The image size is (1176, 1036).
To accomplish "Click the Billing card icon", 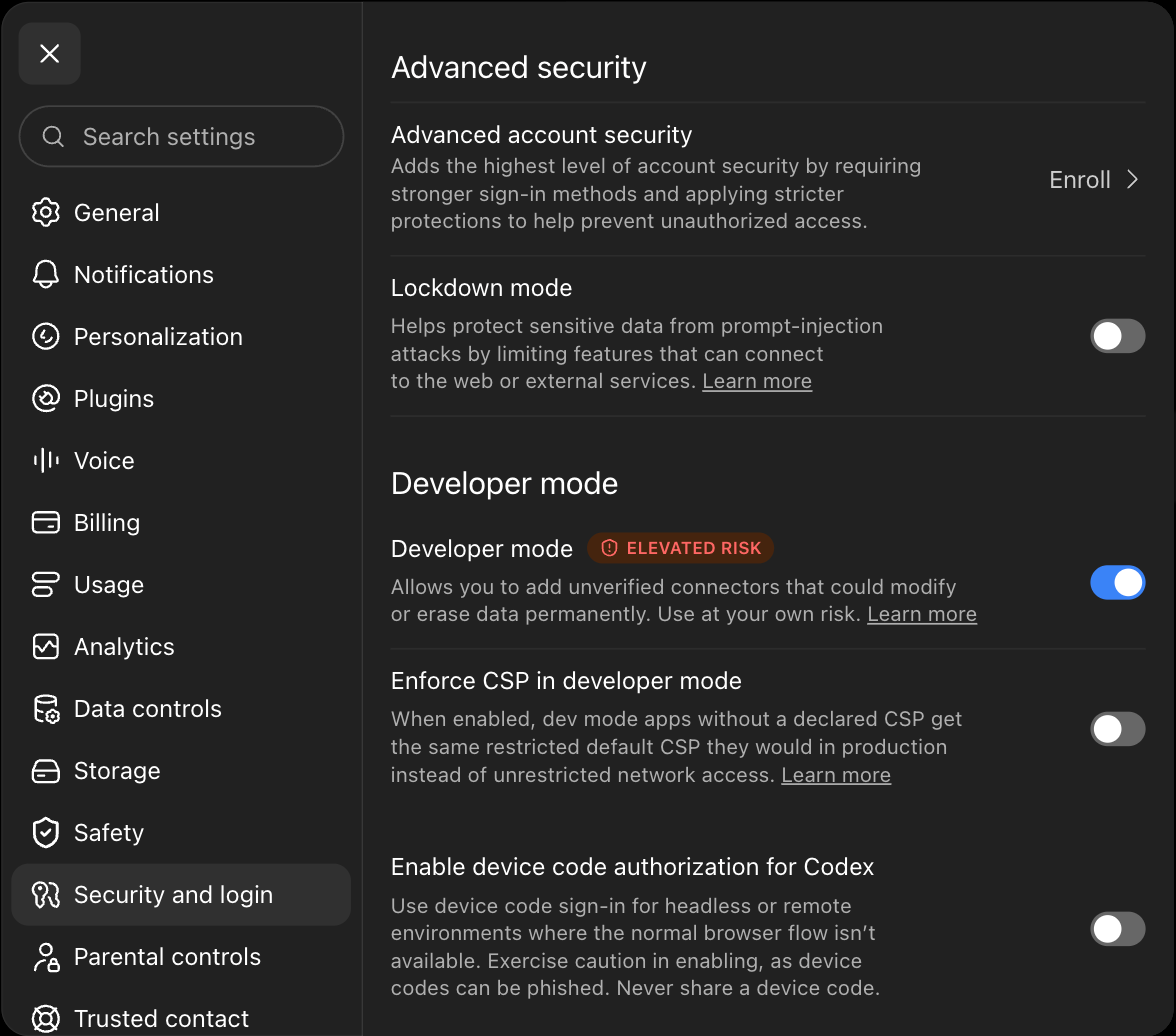I will coord(46,522).
